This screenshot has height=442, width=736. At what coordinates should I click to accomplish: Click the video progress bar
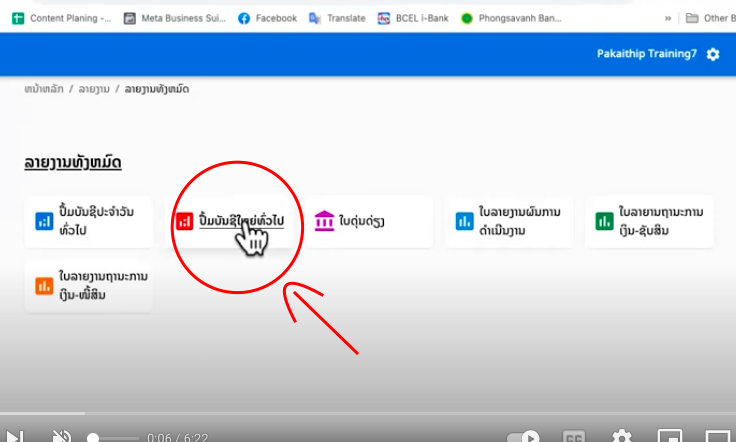click(x=368, y=413)
